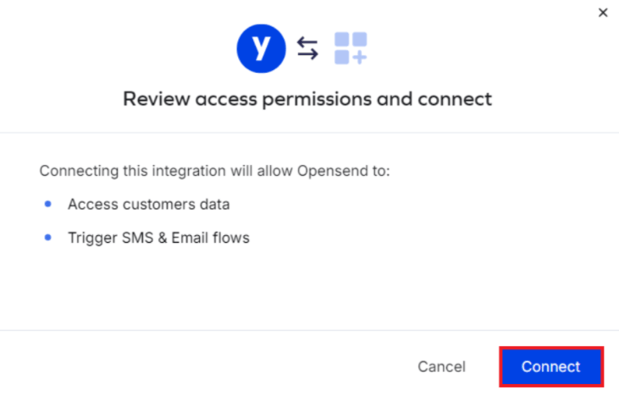This screenshot has width=619, height=395.
Task: Click the two-way sync arrows icon
Action: pos(308,48)
